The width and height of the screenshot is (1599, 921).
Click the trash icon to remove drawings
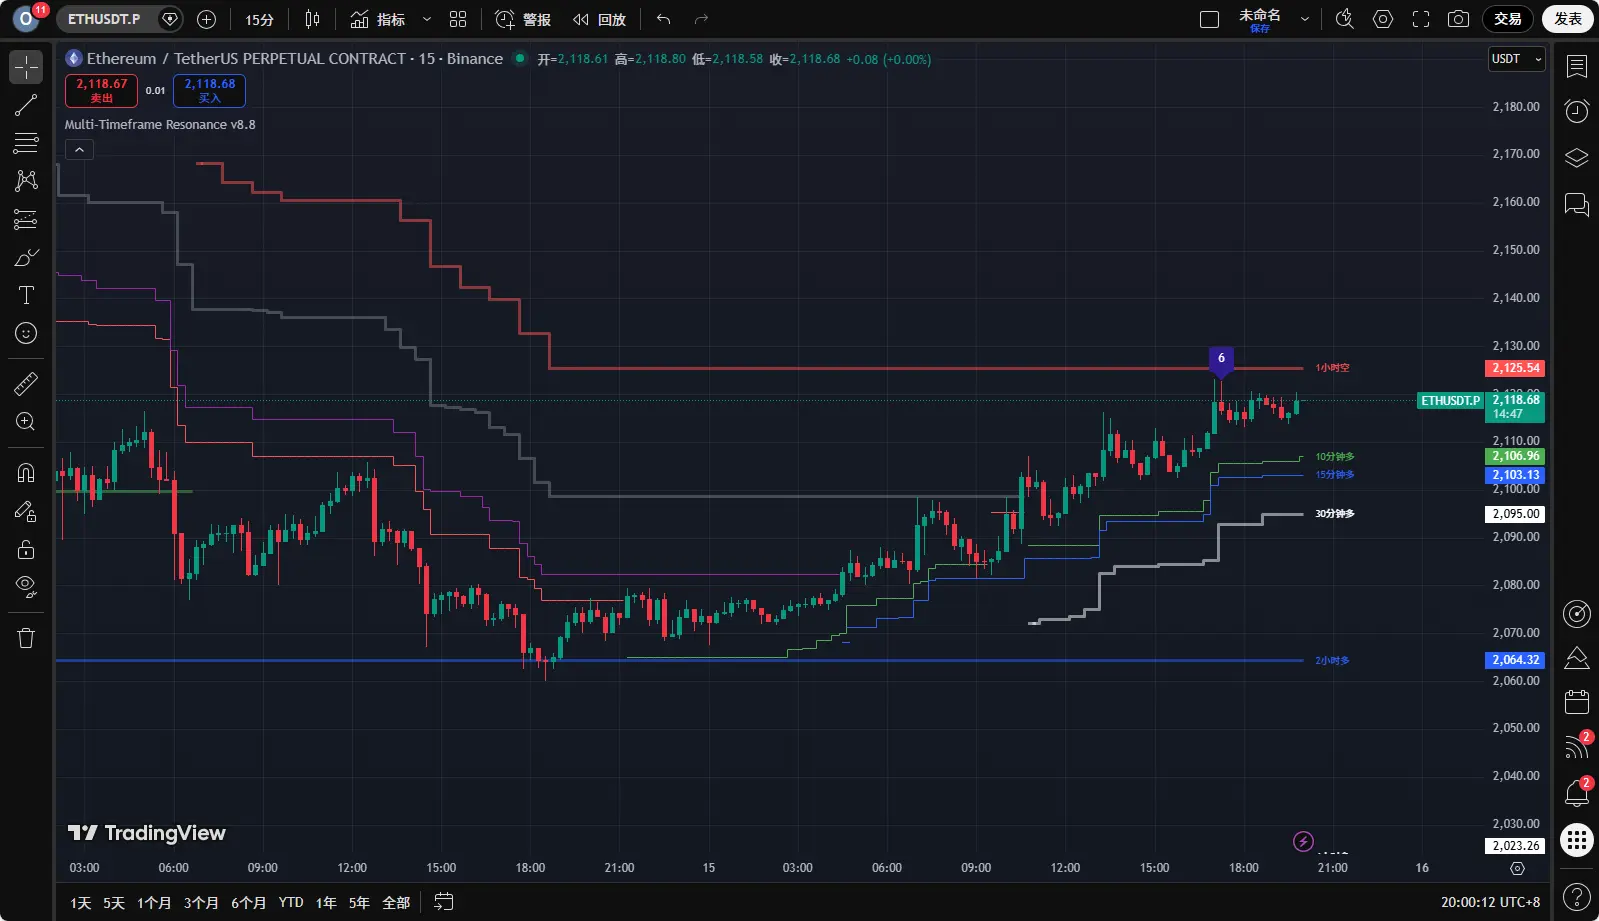click(x=26, y=638)
